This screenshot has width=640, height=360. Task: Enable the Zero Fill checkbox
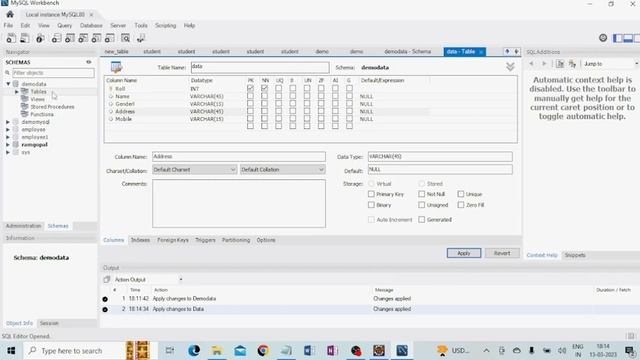(x=461, y=205)
